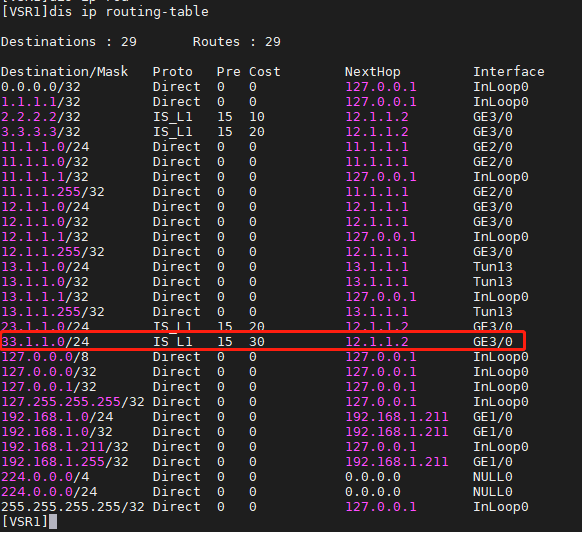This screenshot has height=533, width=582.
Task: Click the destination 11.1.1.255/32
Action: (53, 192)
